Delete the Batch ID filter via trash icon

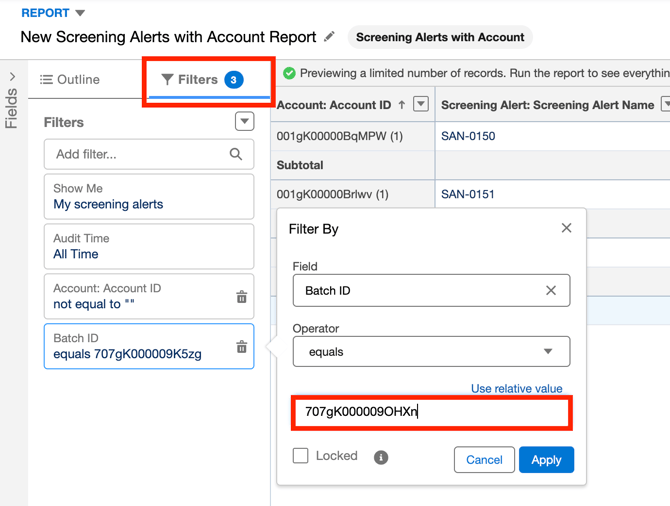[241, 347]
